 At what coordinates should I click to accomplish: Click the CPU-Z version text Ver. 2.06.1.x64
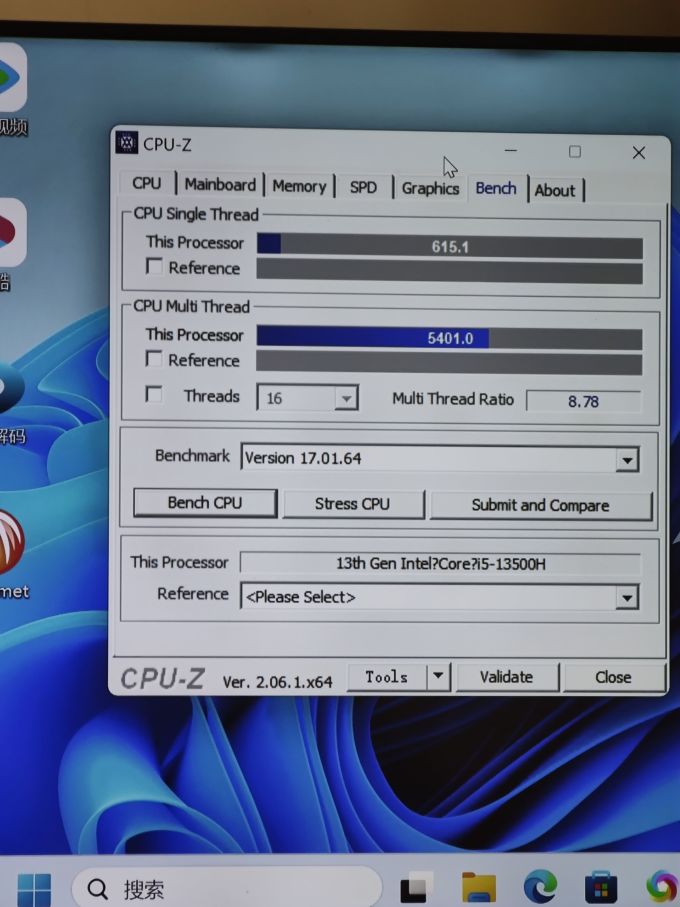click(x=278, y=682)
